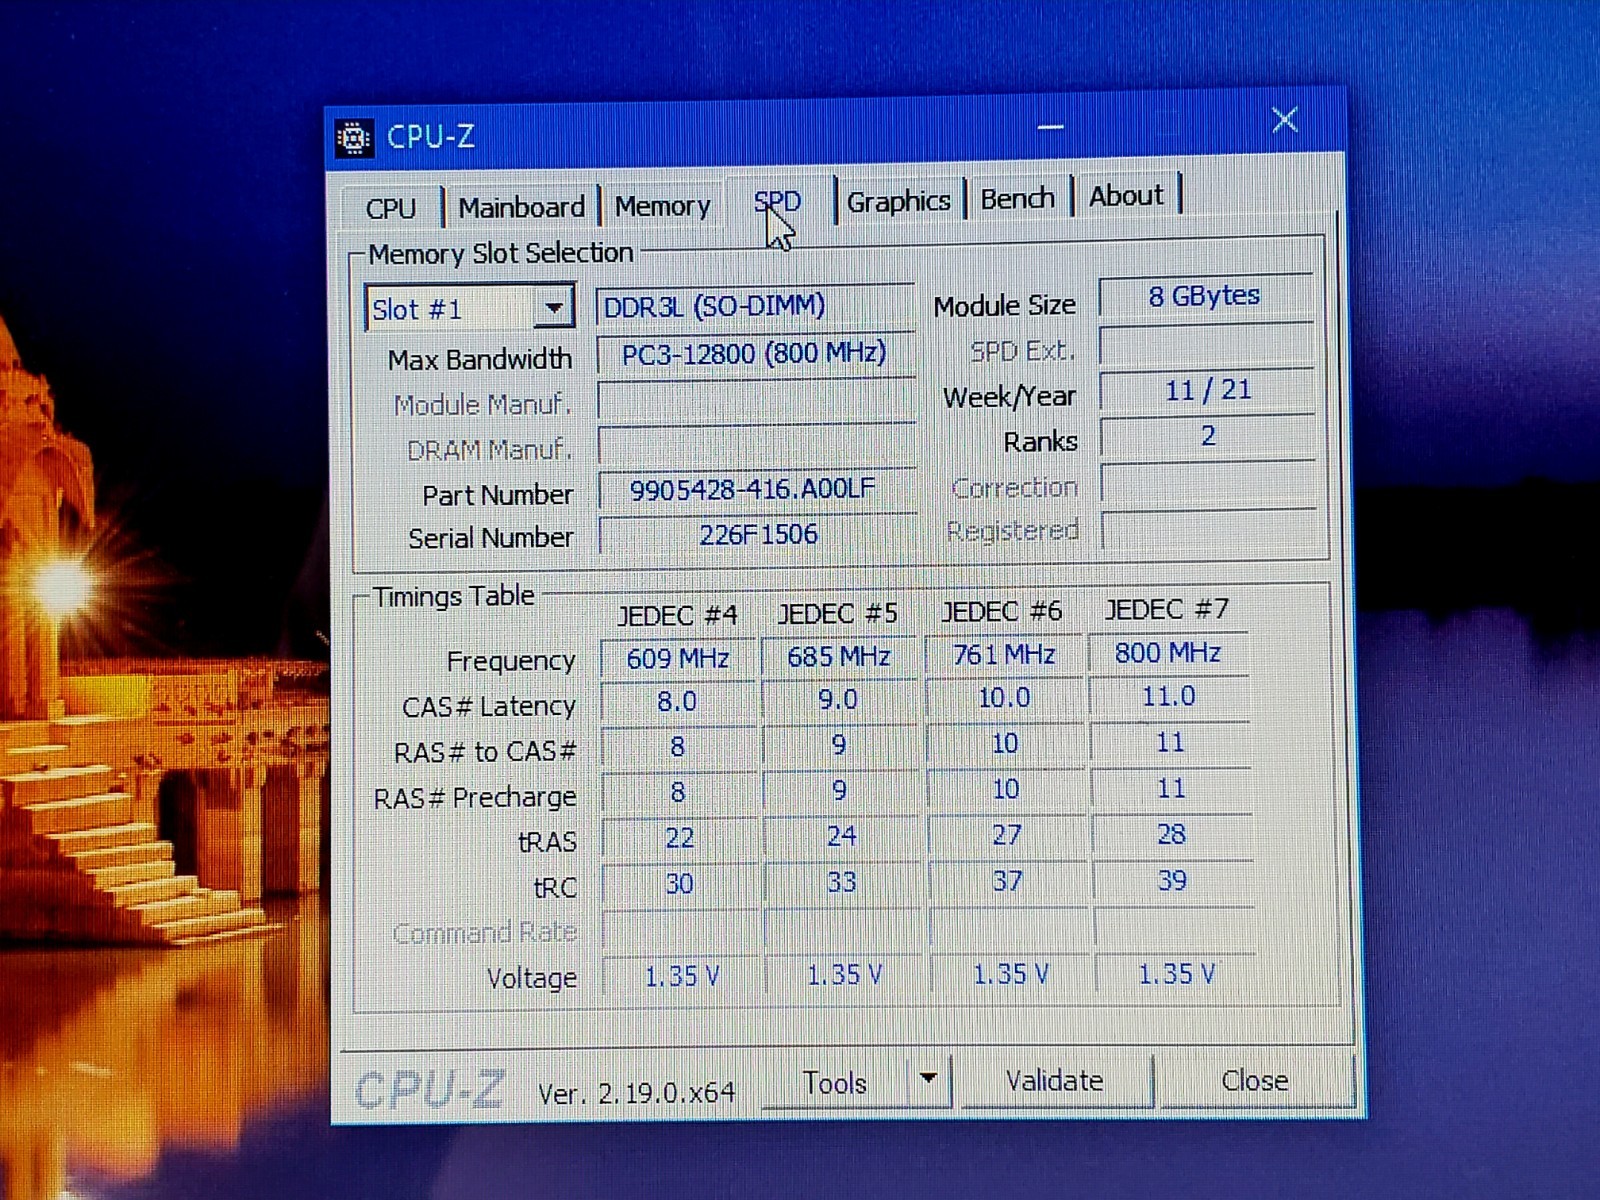Click tRAS value 28
Screen dimensions: 1600x1200
pos(1172,834)
